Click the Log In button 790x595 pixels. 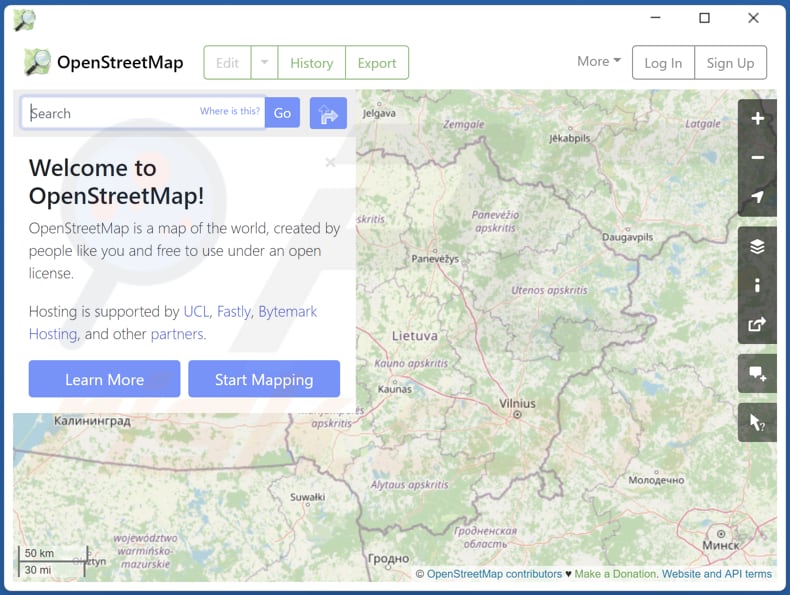pyautogui.click(x=663, y=62)
